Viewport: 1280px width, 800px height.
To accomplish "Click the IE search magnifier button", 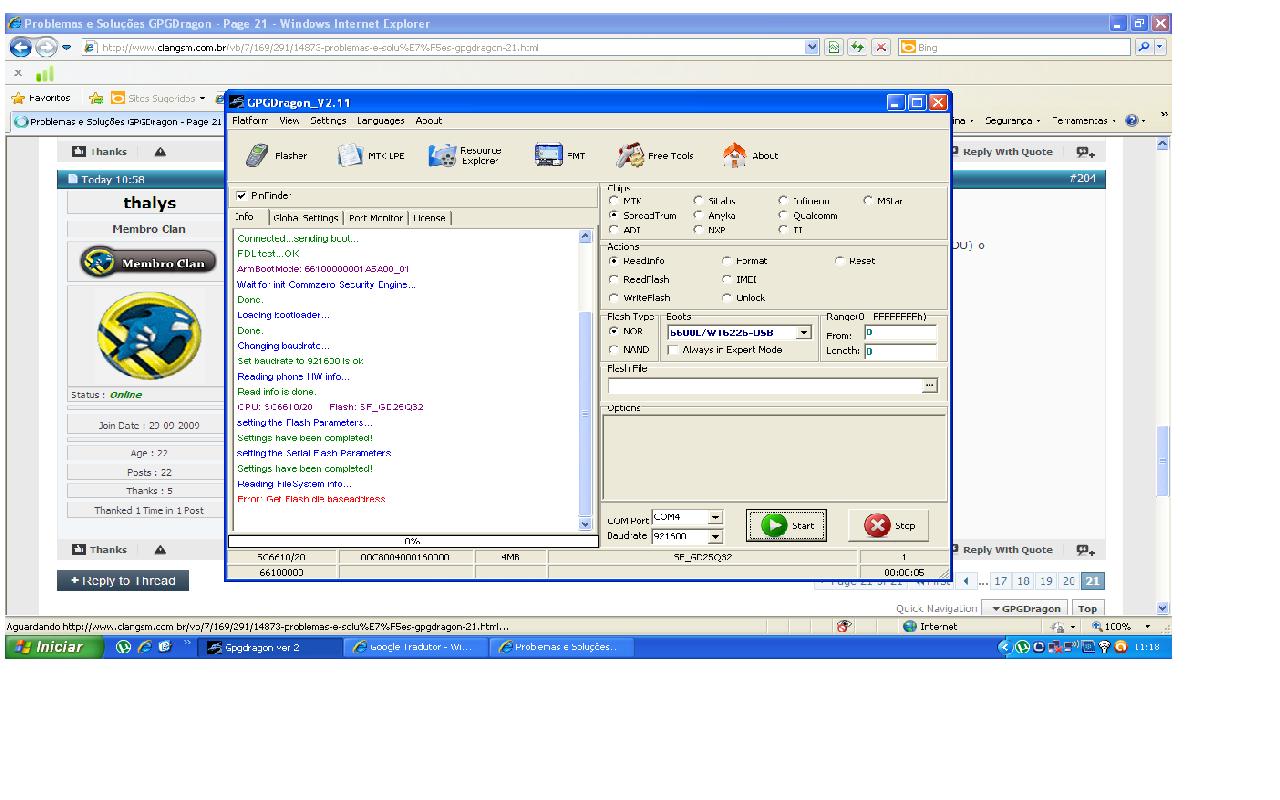I will click(x=1144, y=47).
